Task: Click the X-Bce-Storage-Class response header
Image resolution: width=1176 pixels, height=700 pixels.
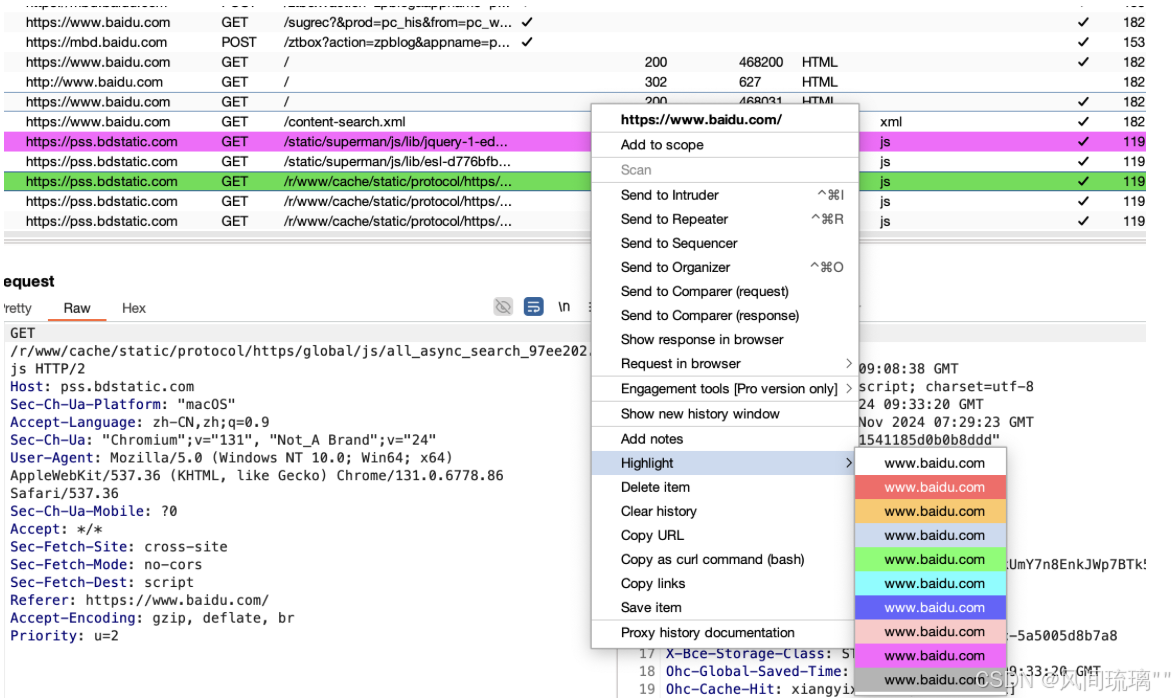Action: 759,653
